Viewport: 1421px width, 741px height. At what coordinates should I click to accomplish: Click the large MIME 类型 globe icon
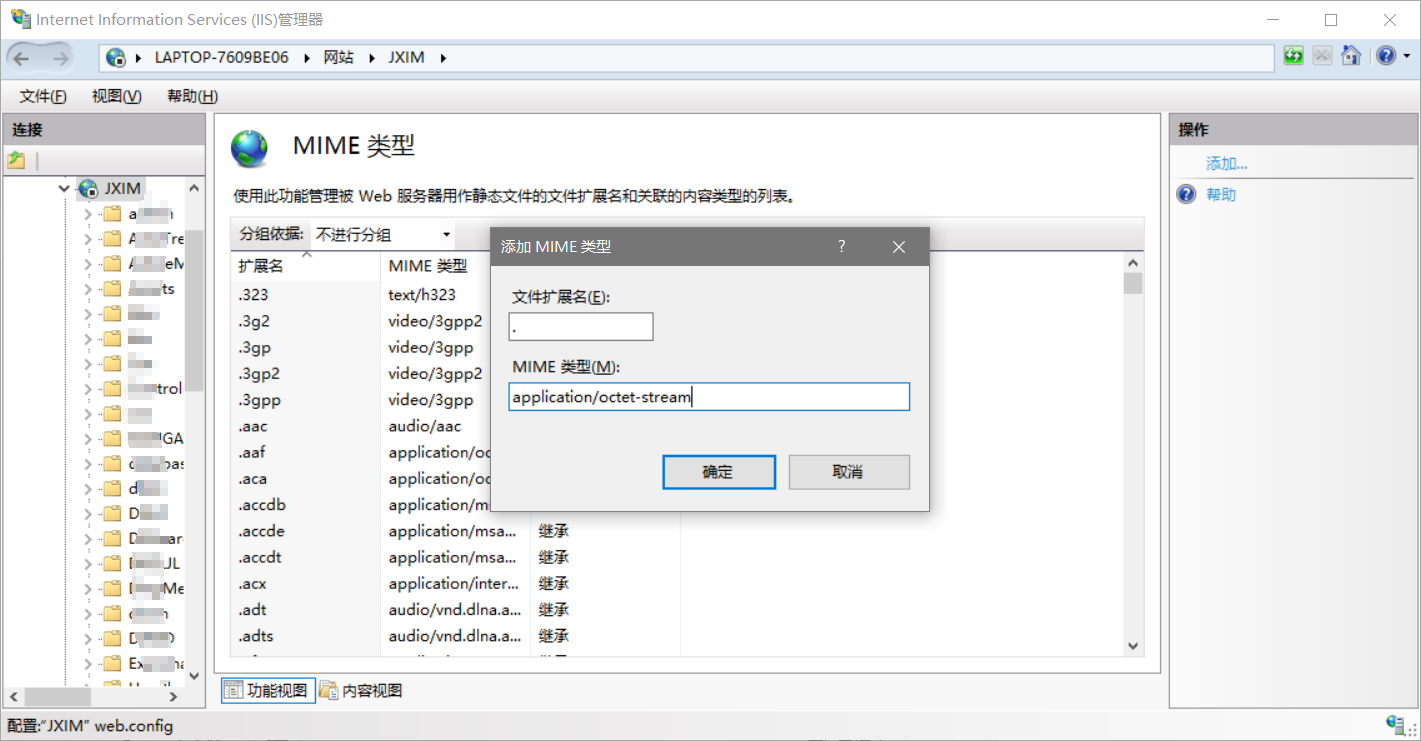click(250, 149)
